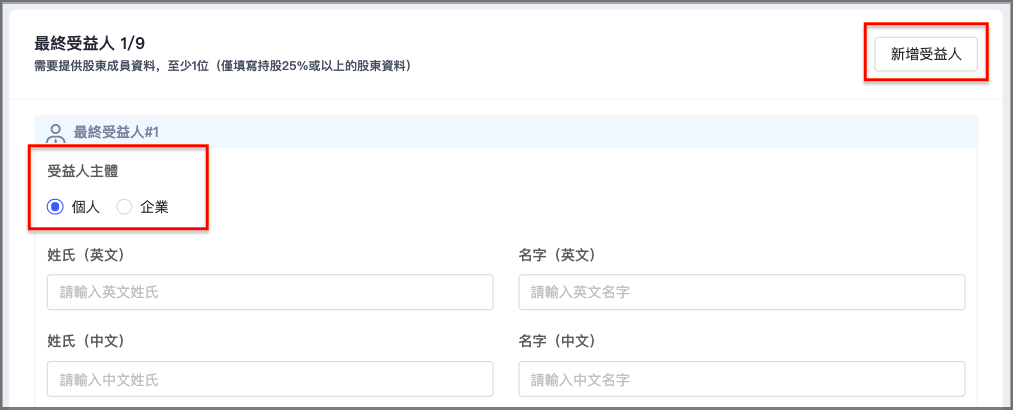Collapse the 最終受益人#1 section header
Screen dimensions: 1013x410
click(x=506, y=132)
